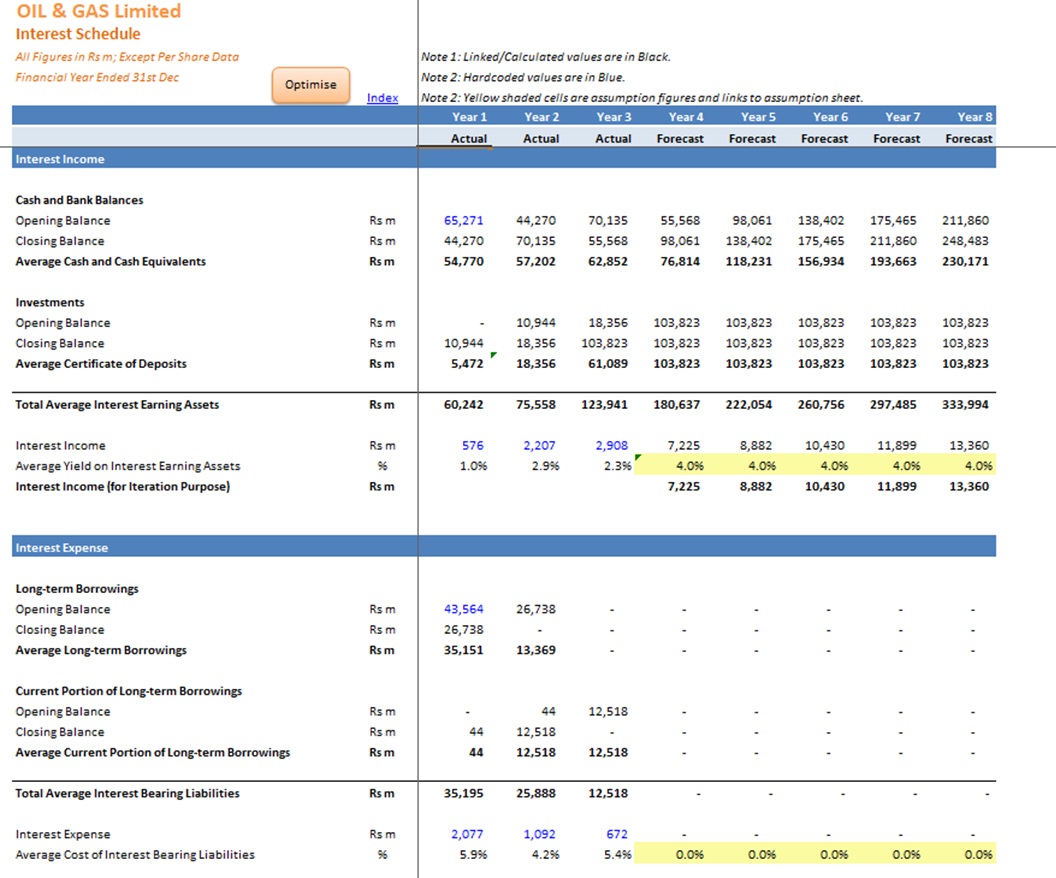Click Year 4 yellow cost assumption 0.0%
This screenshot has width=1056, height=878.
tap(690, 854)
